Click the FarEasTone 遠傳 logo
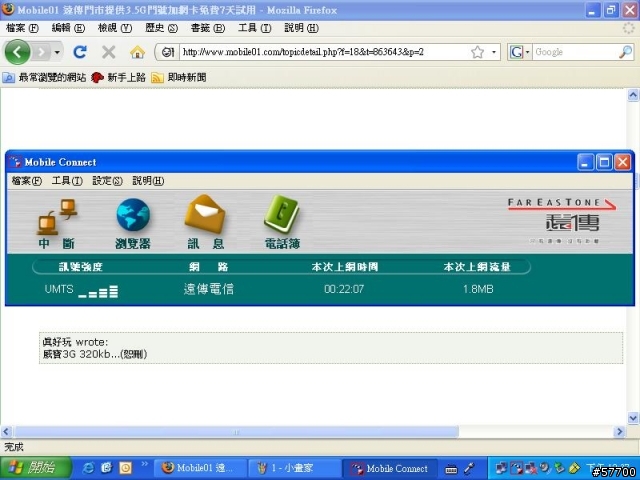The width and height of the screenshot is (640, 480). 562,221
